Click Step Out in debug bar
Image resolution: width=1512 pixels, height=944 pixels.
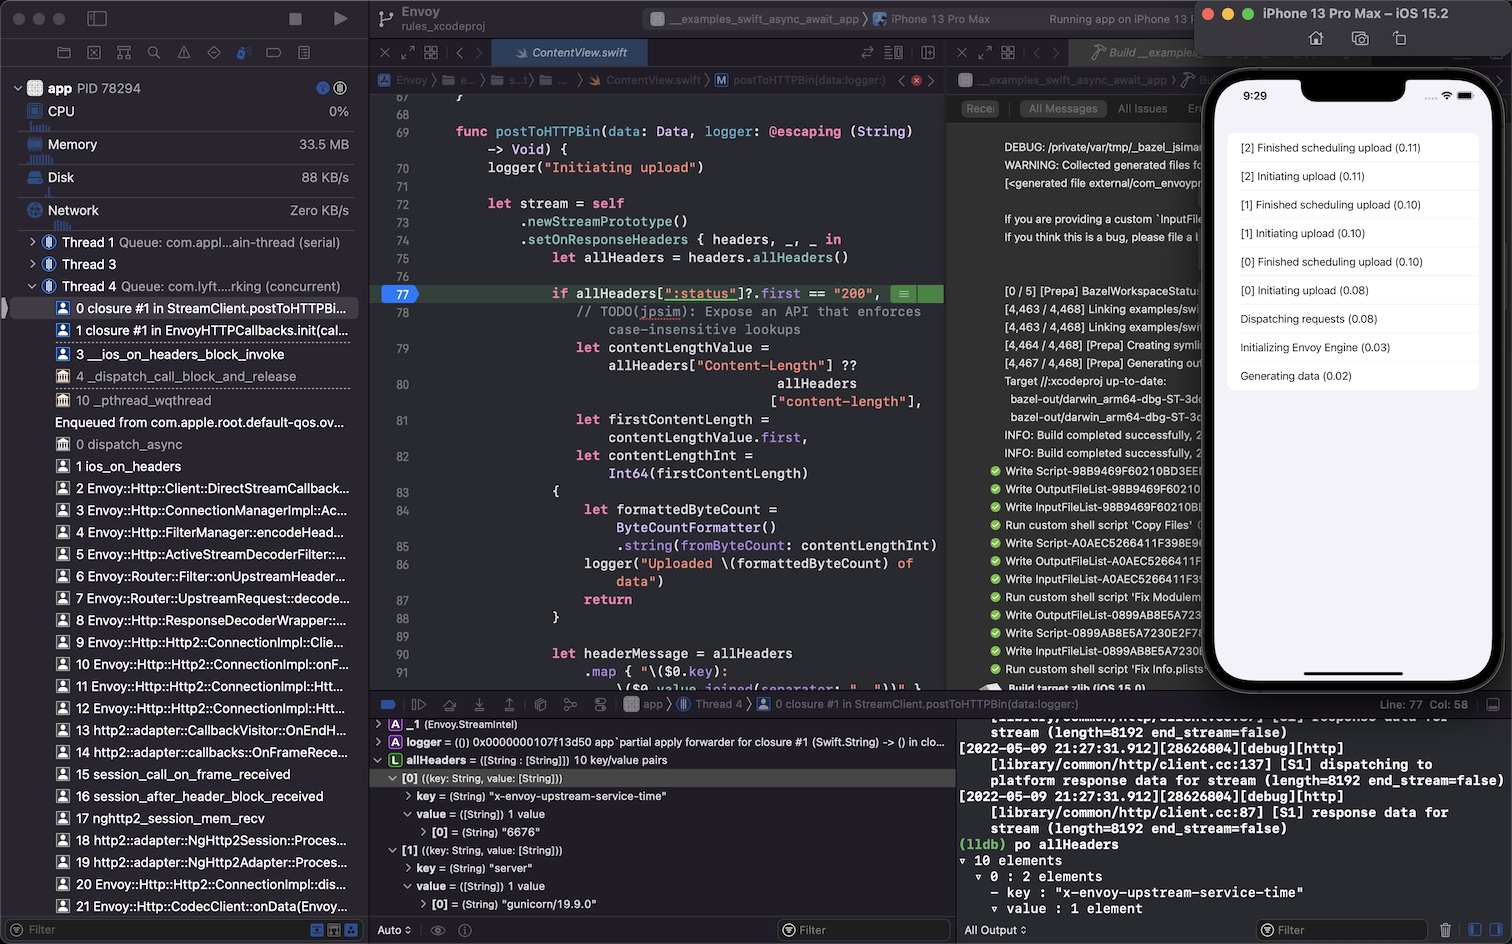pyautogui.click(x=509, y=704)
